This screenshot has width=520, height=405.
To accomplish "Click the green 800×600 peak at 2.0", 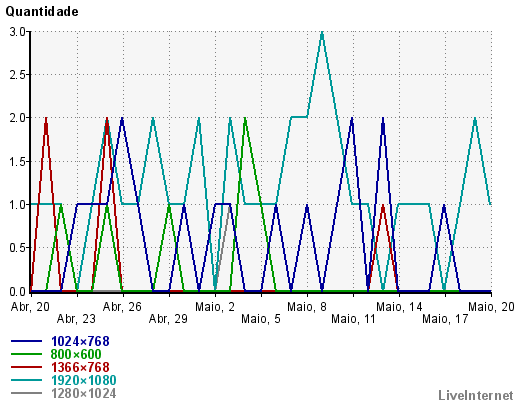I will pos(245,118).
